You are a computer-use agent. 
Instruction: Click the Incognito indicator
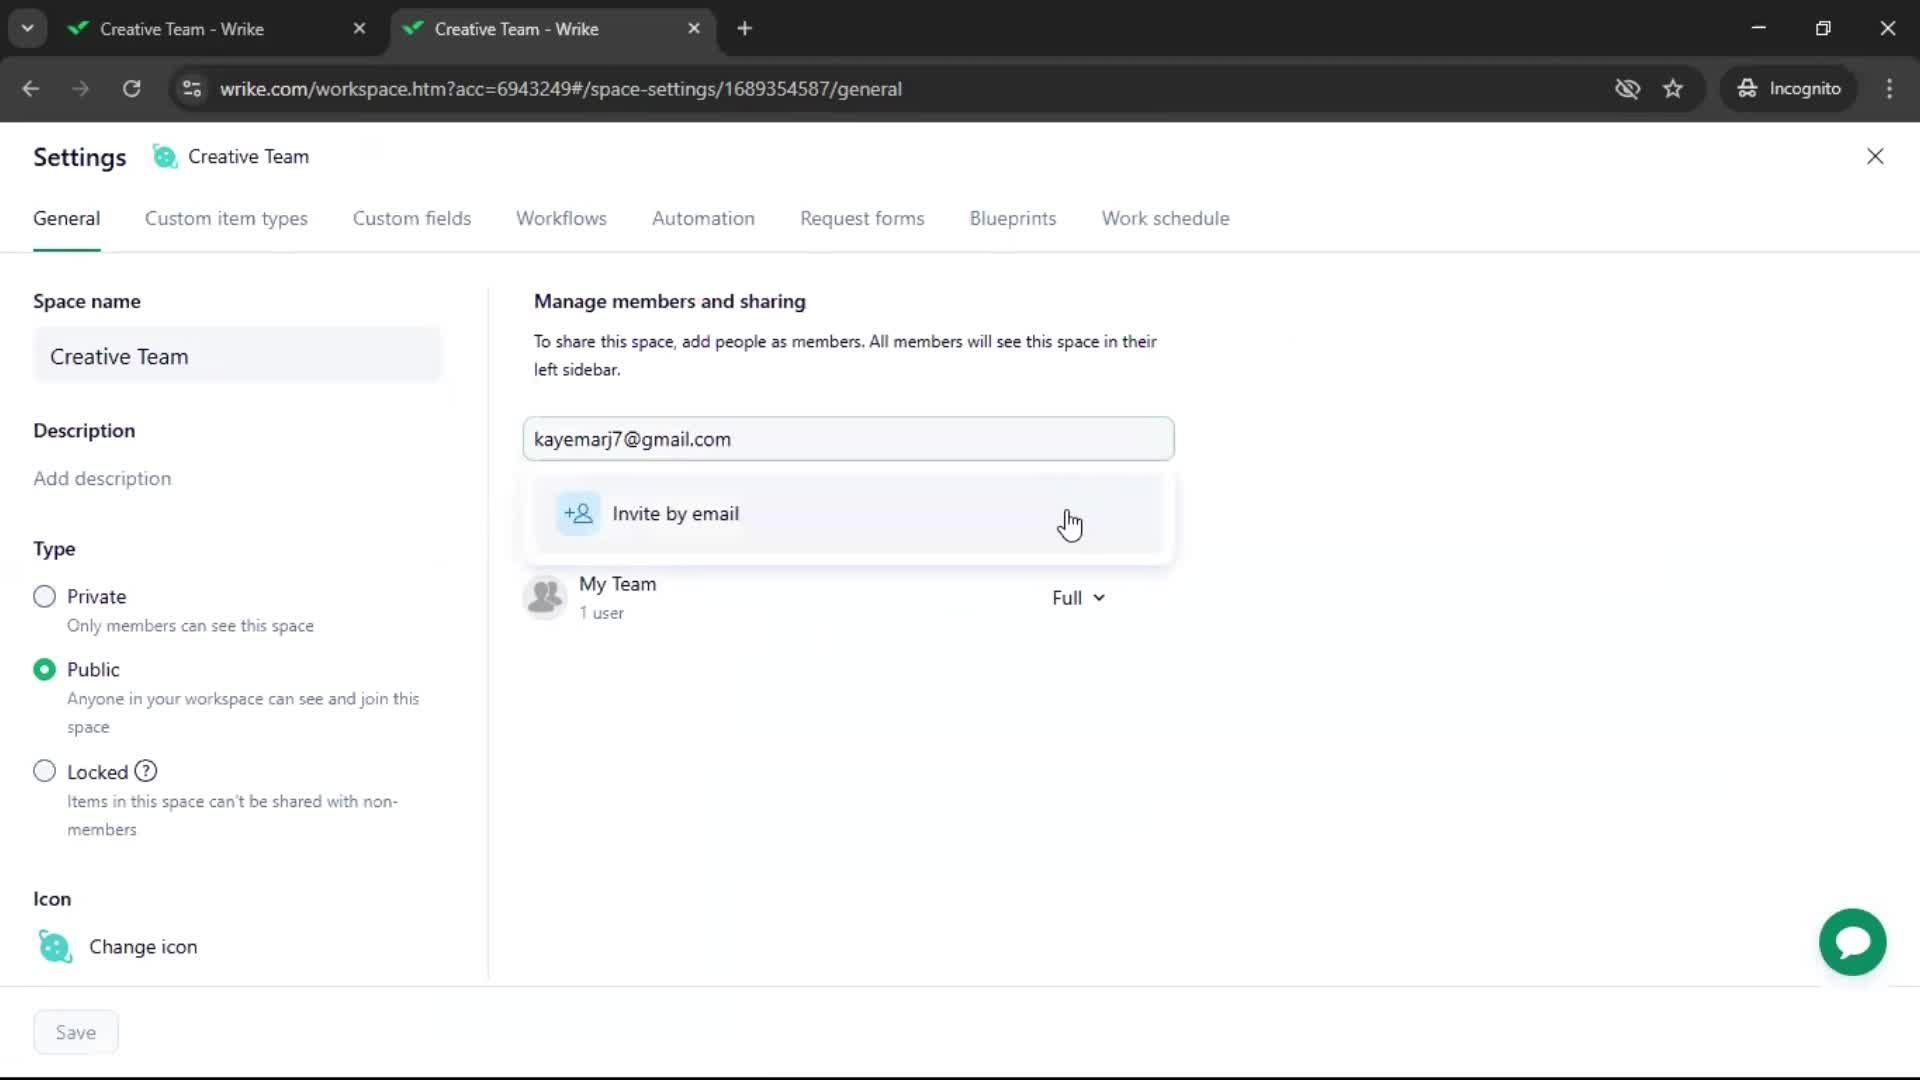click(1789, 89)
